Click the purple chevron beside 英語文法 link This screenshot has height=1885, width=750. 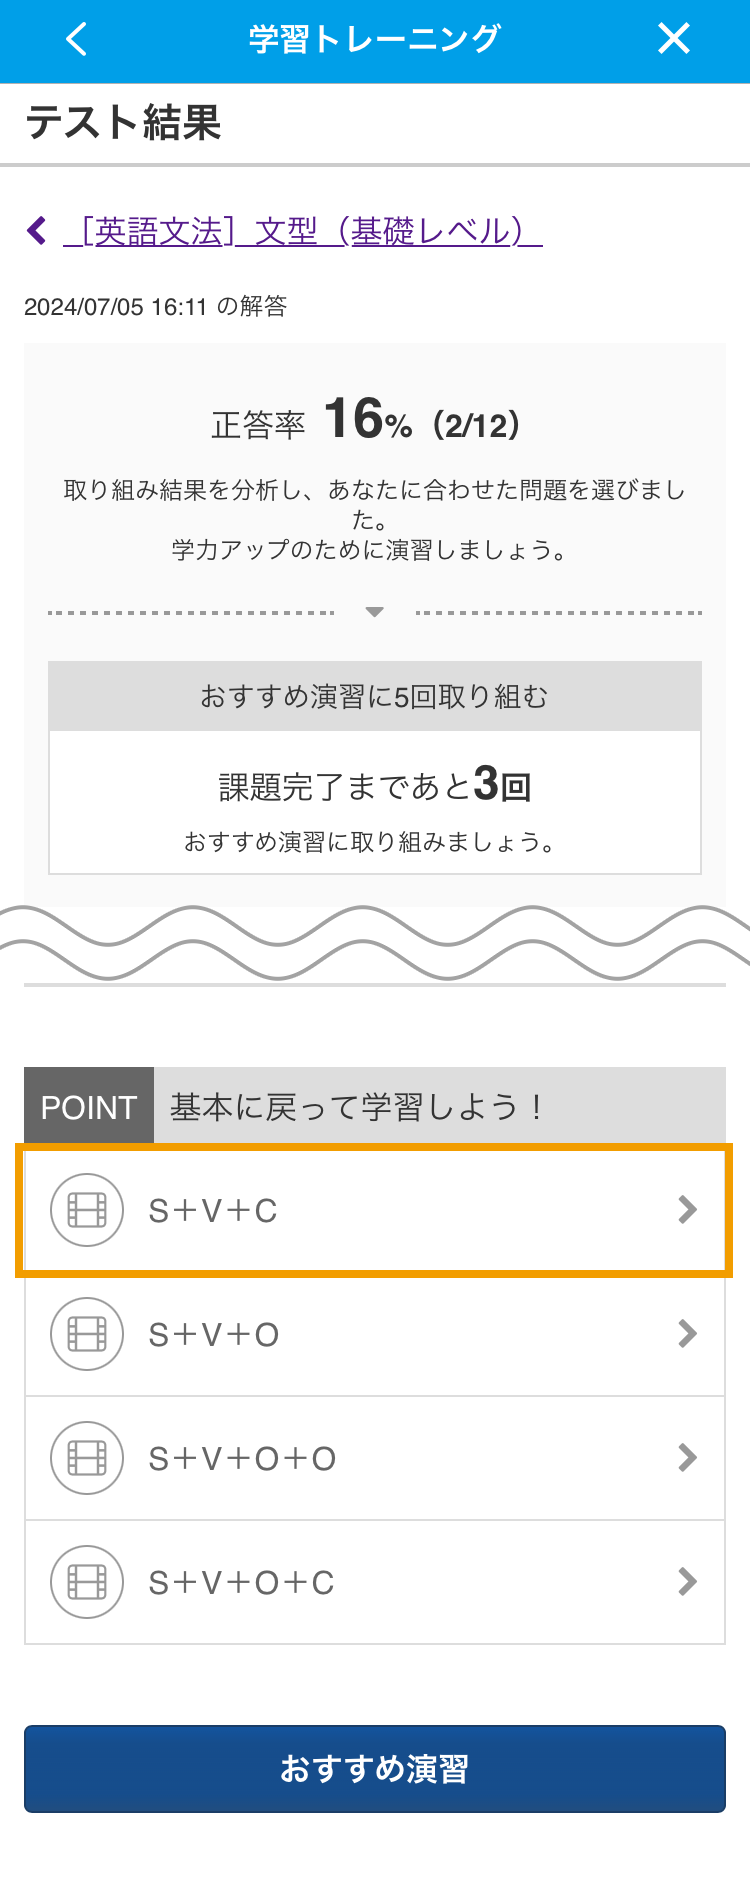click(x=37, y=231)
